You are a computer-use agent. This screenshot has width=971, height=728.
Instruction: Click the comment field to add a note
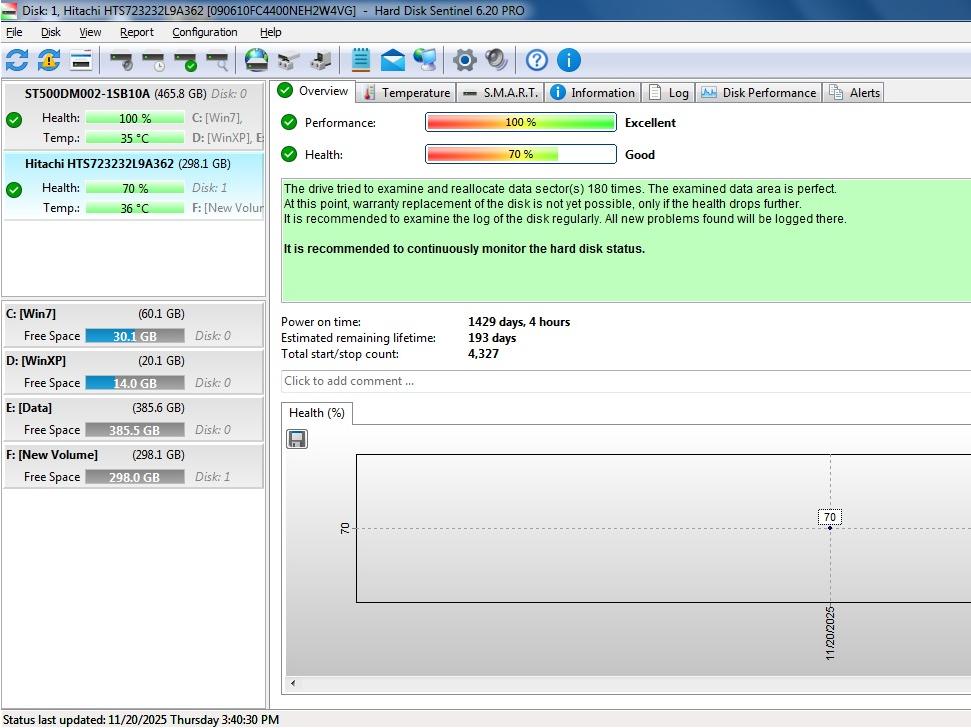coord(620,381)
